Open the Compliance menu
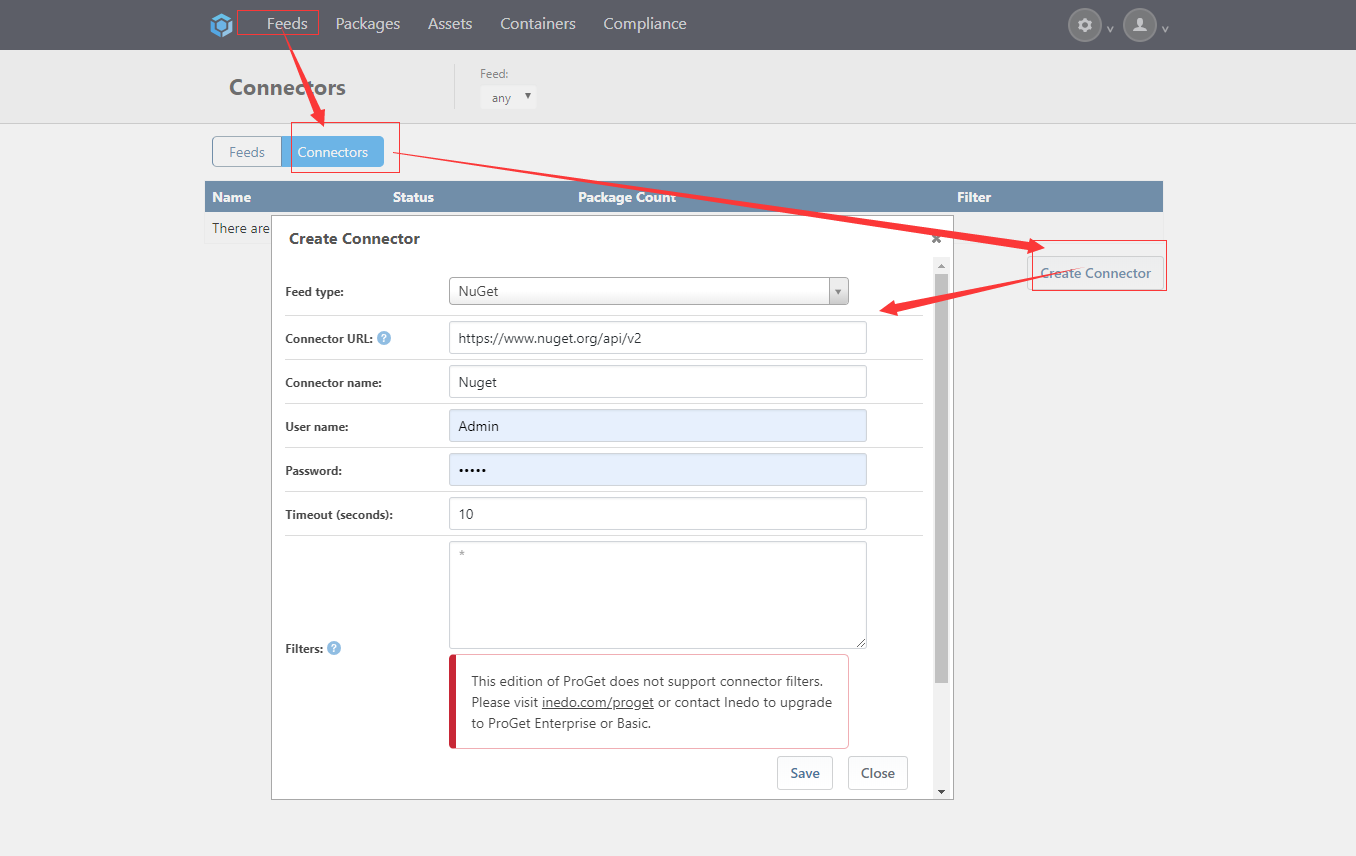 (645, 23)
